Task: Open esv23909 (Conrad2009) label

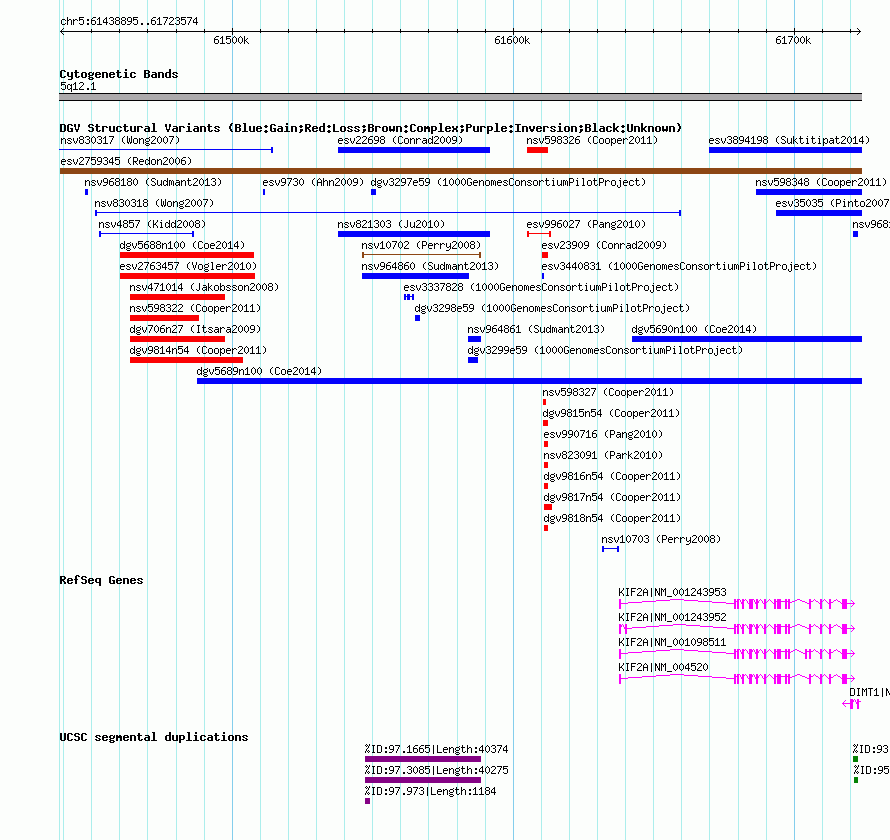Action: click(x=604, y=245)
